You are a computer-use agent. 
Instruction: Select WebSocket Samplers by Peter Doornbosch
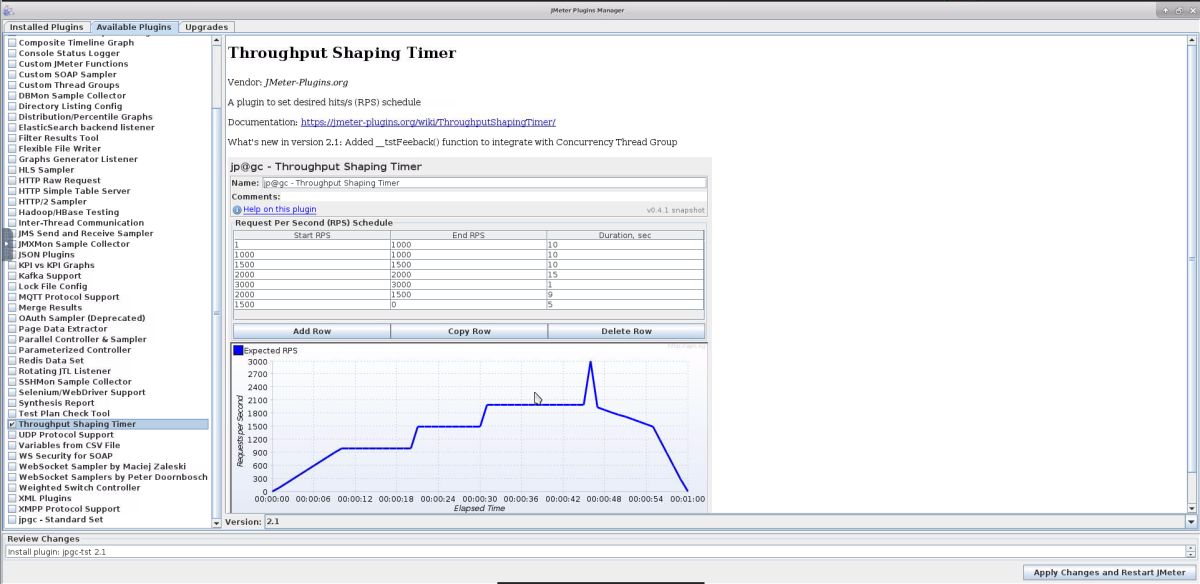point(113,477)
